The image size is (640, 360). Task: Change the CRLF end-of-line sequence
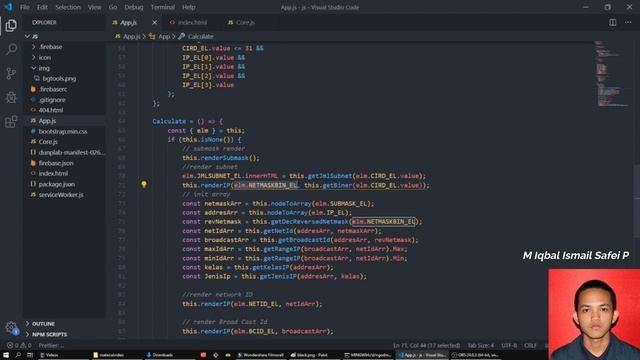[x=530, y=345]
